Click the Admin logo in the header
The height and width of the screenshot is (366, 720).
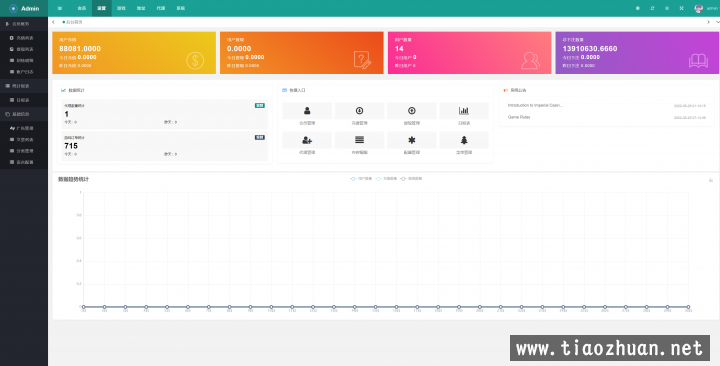click(24, 8)
